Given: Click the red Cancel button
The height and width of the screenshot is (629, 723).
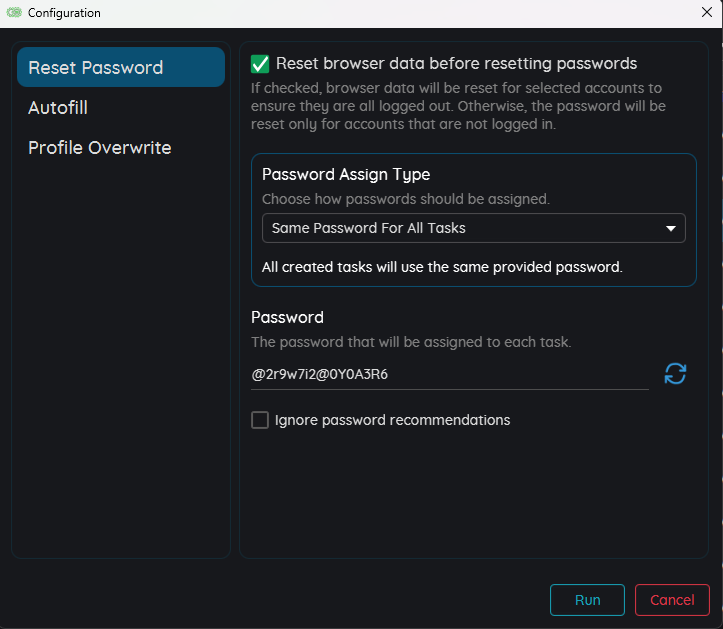Looking at the screenshot, I should click(x=672, y=600).
